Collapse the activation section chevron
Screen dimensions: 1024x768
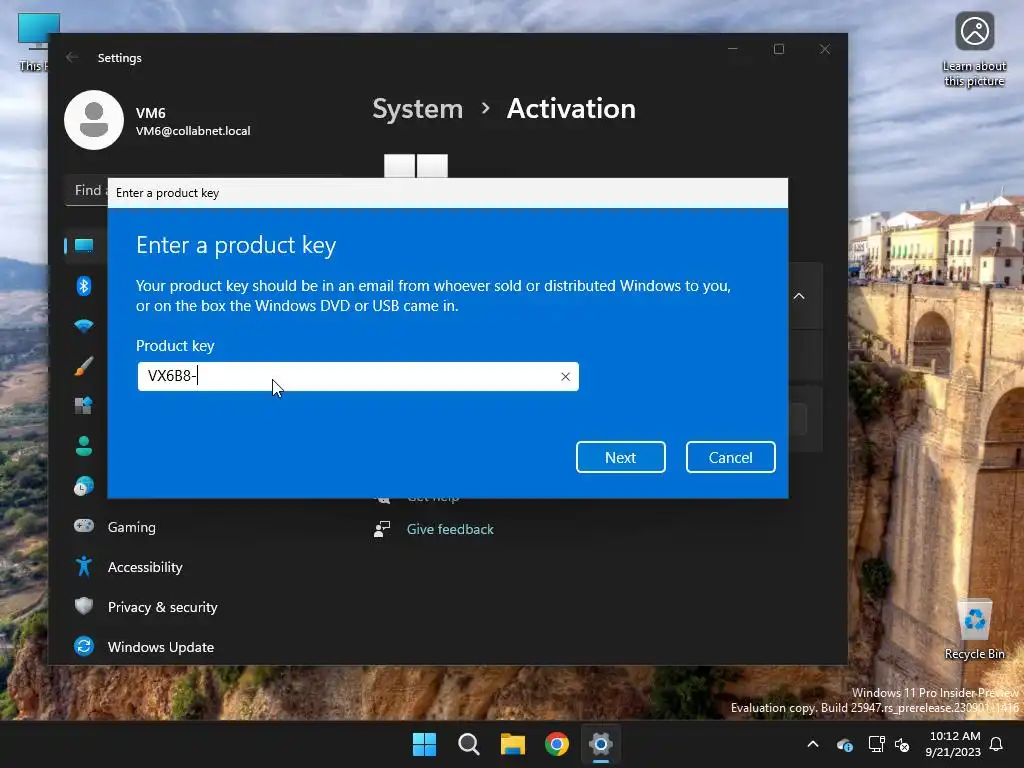pyautogui.click(x=799, y=296)
